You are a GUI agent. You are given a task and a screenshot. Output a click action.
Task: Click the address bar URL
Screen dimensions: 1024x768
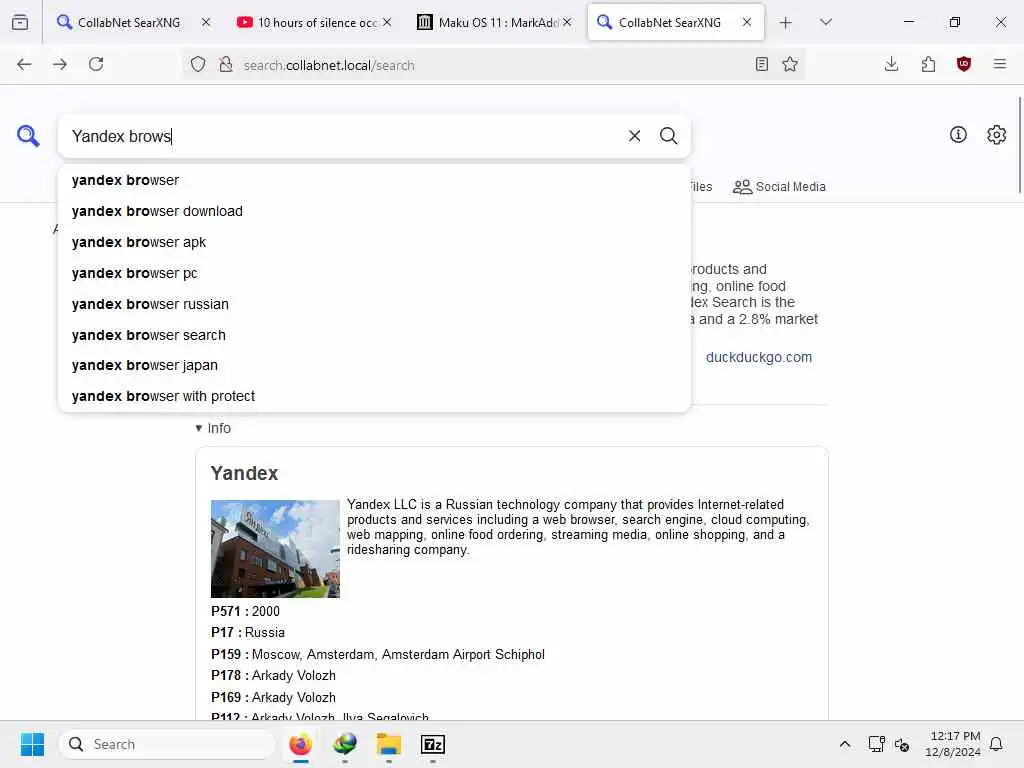[328, 65]
